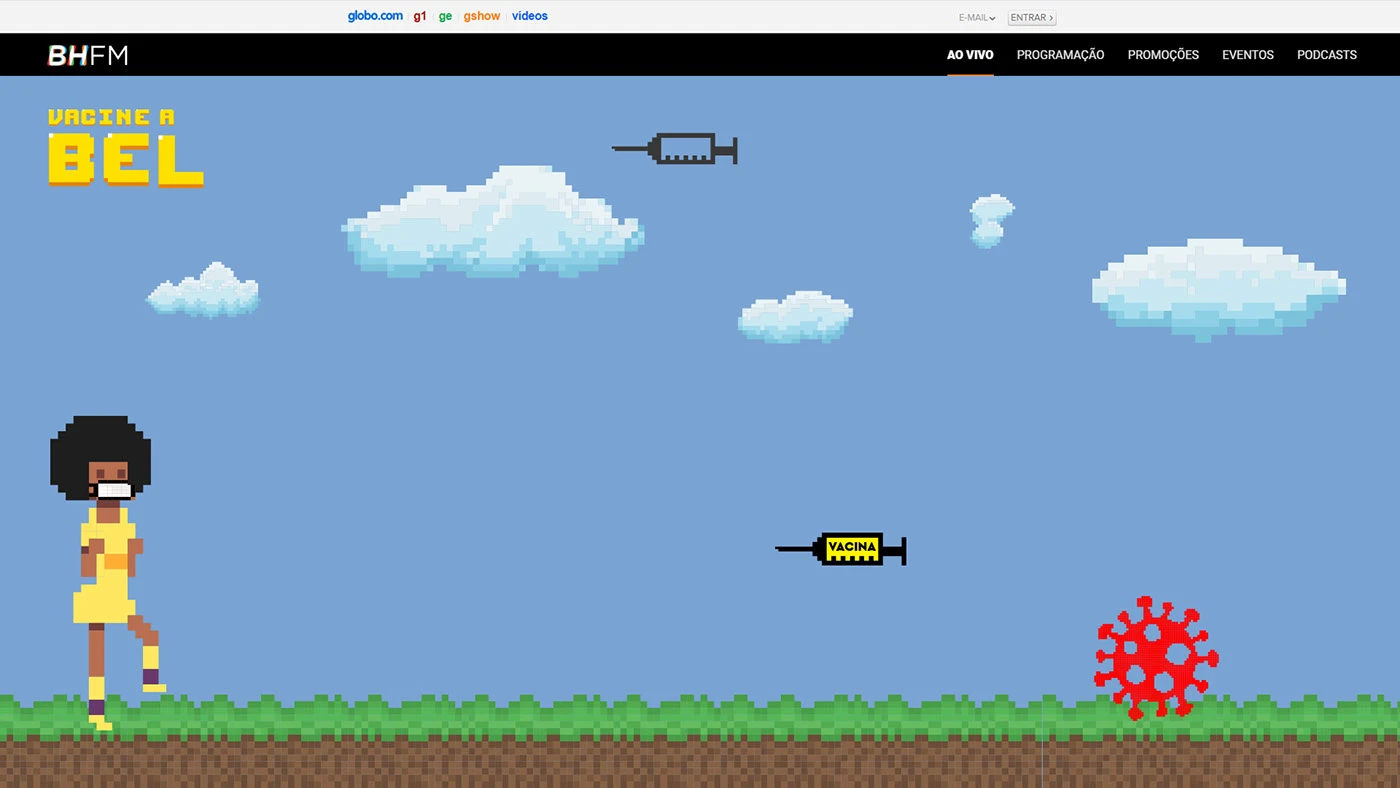1400x788 pixels.
Task: Select EVENTOS in the navigation bar
Action: (1247, 55)
